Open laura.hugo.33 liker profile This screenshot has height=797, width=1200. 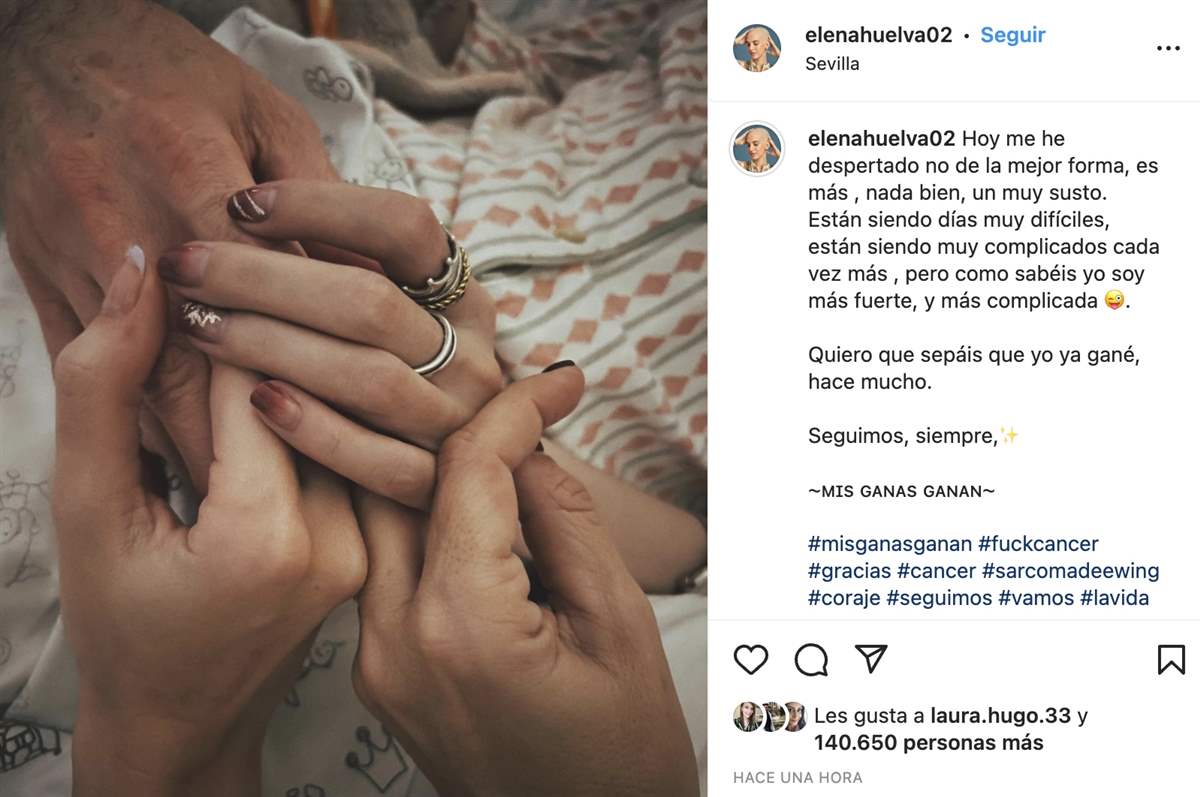pos(1000,716)
